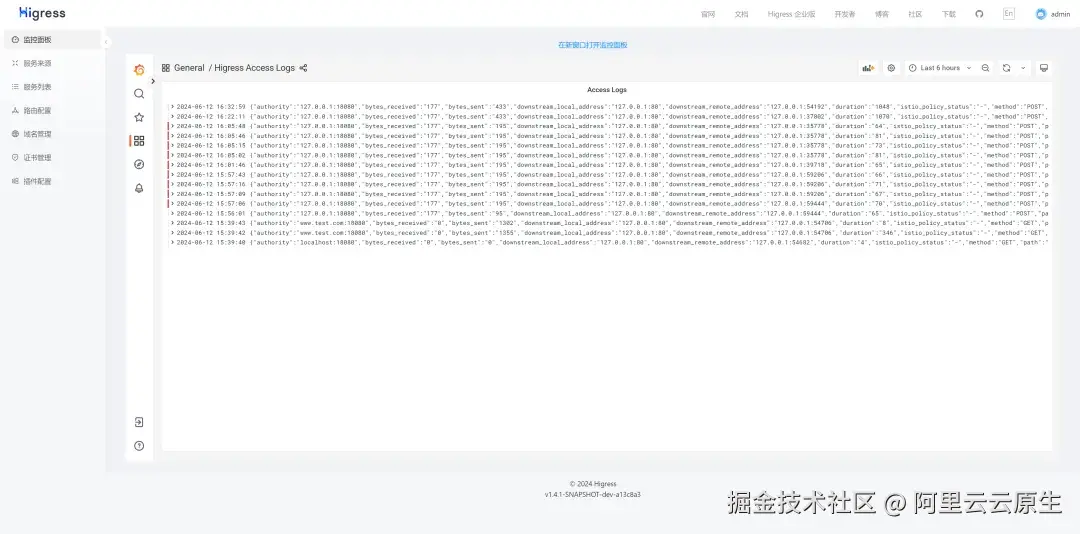Viewport: 1080px width, 534px height.
Task: Open the 下载 link in top bar
Action: [948, 14]
